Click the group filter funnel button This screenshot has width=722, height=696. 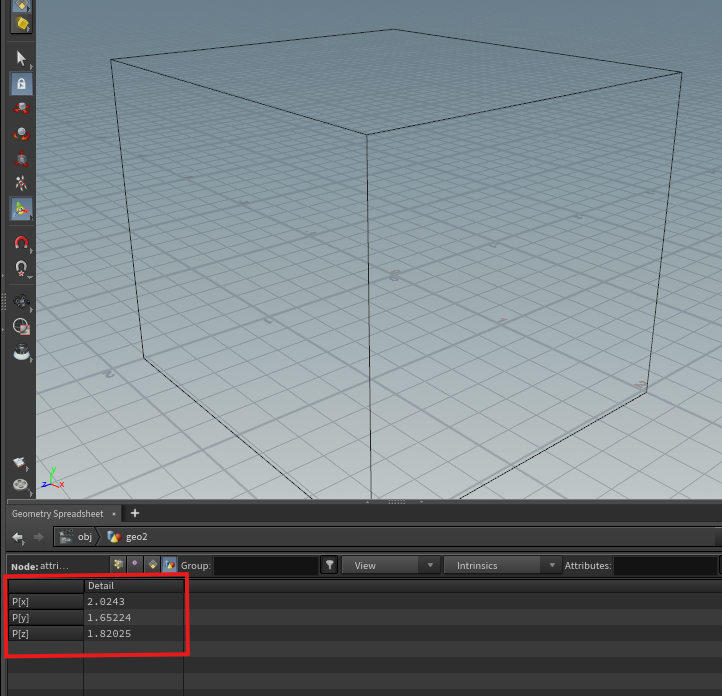tap(330, 565)
